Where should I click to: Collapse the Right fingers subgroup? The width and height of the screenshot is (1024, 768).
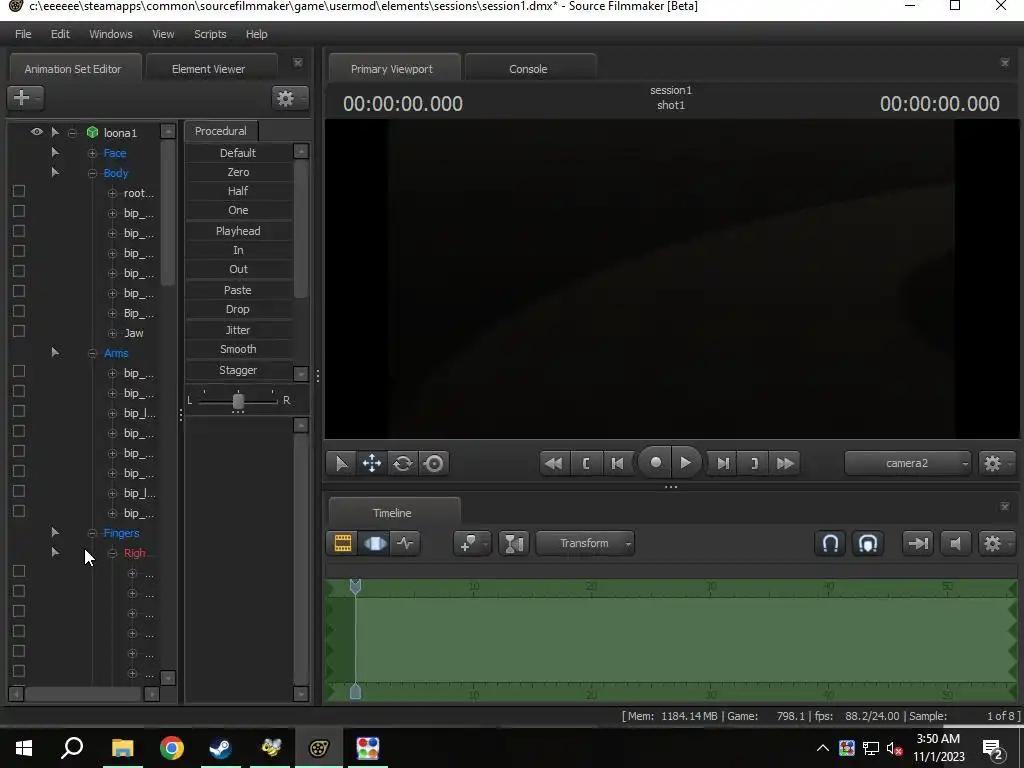point(112,553)
